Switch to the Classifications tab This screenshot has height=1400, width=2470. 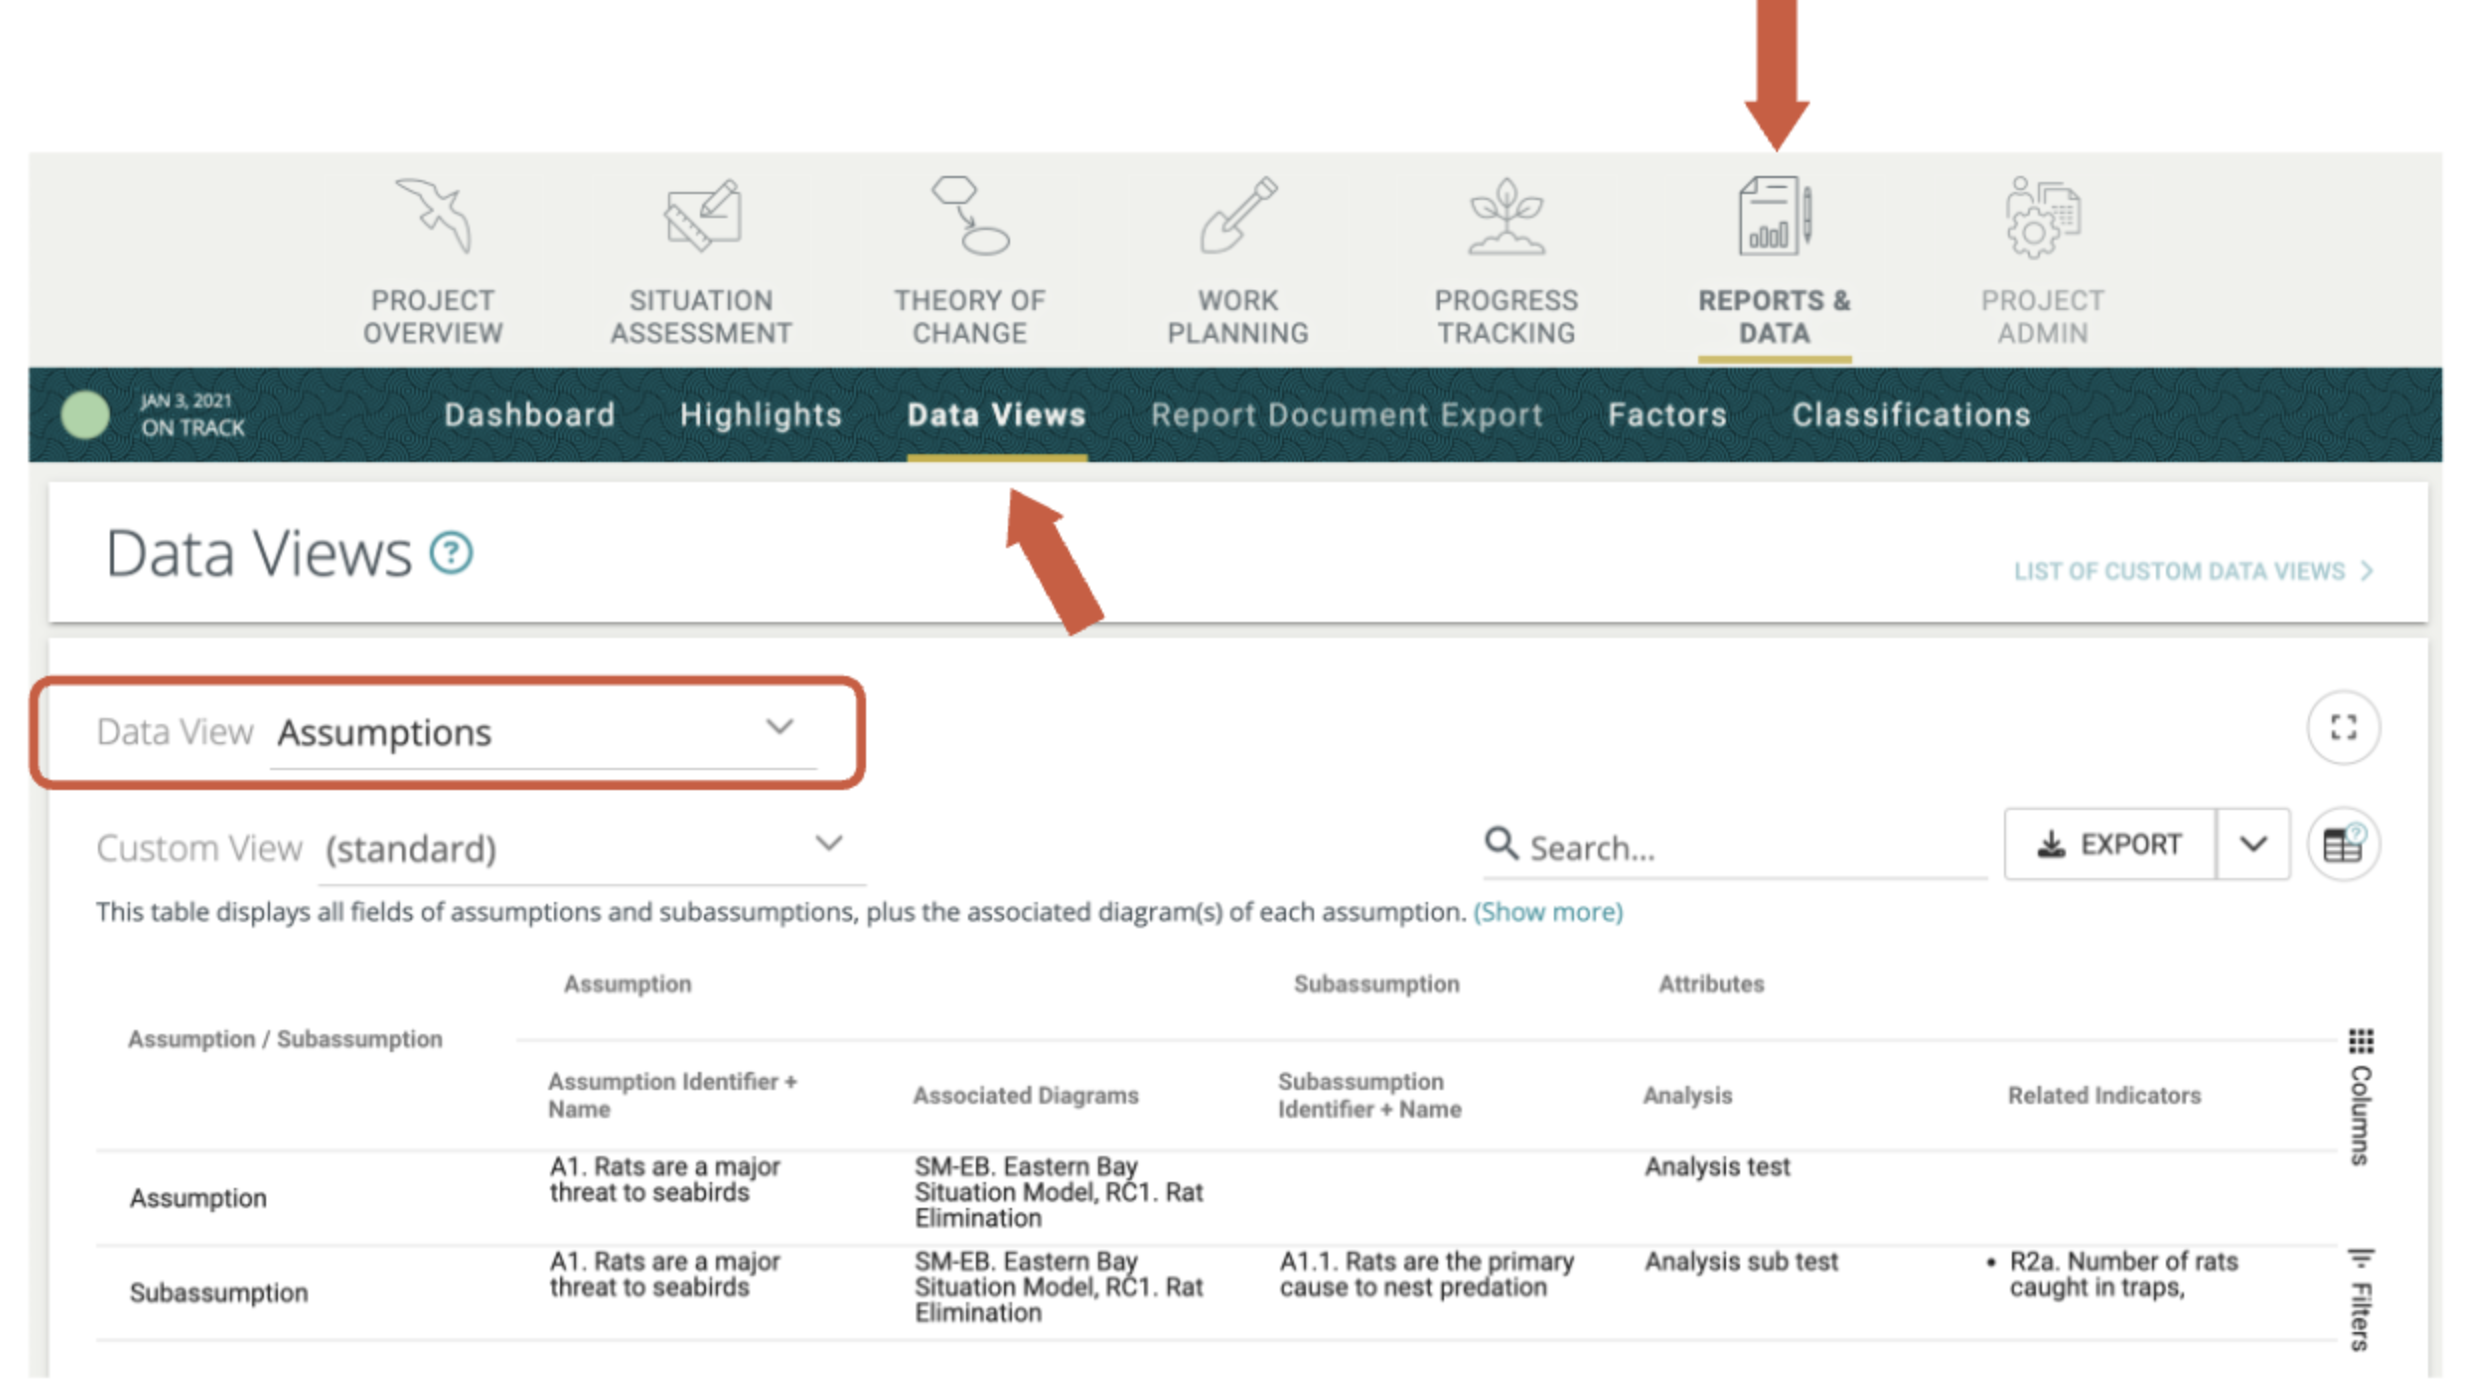coord(1911,415)
